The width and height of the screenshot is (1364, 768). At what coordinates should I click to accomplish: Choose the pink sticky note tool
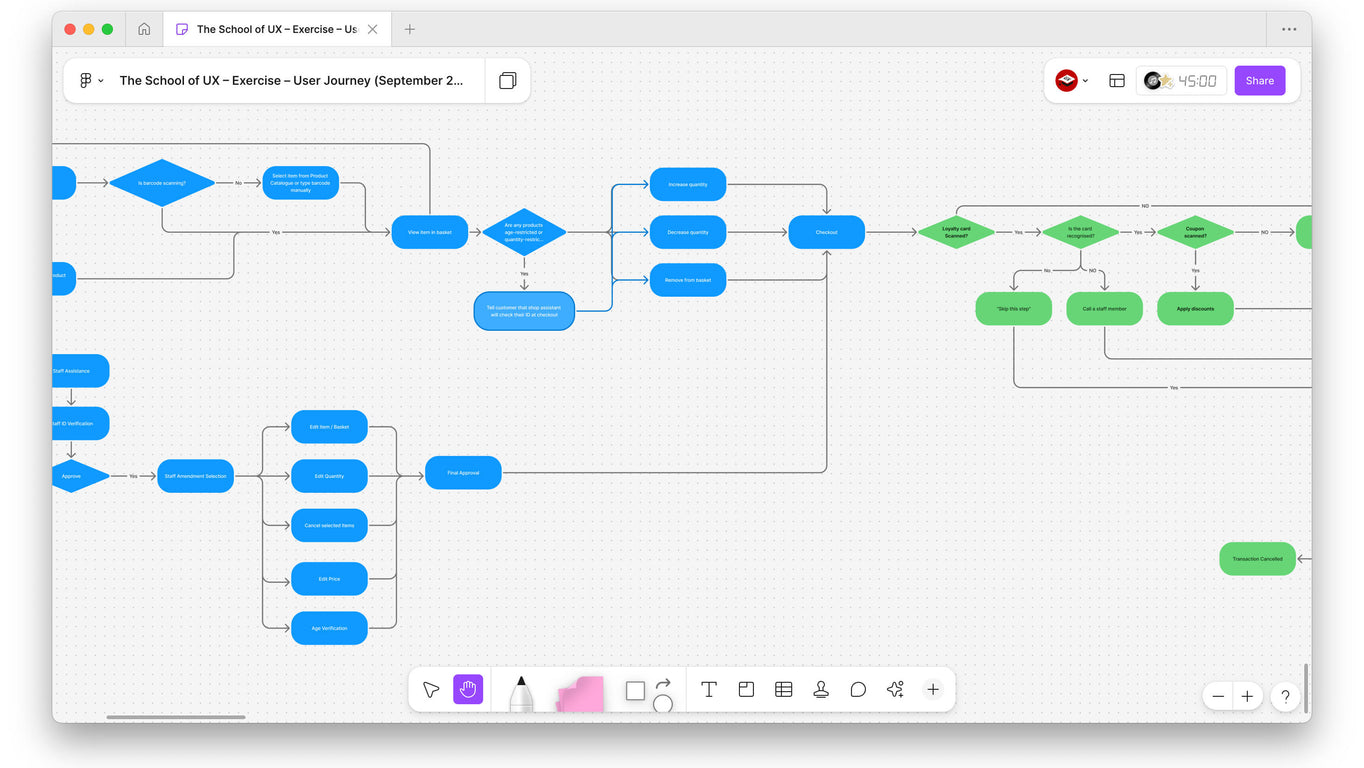(x=580, y=693)
